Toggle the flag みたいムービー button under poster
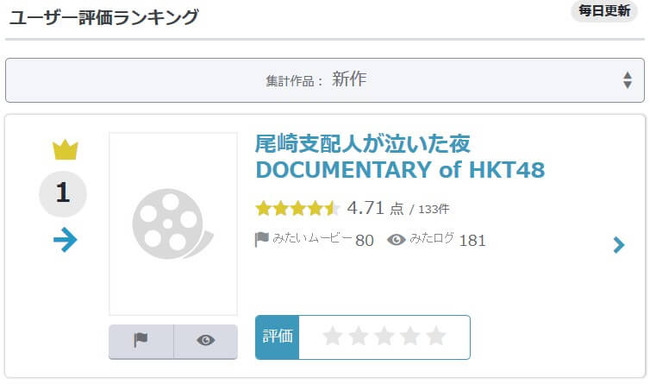The width and height of the screenshot is (650, 384). [141, 341]
